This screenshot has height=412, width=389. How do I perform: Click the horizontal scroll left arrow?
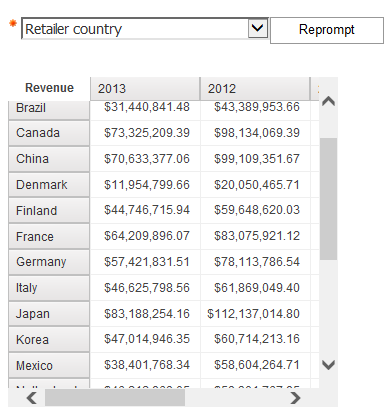32,398
